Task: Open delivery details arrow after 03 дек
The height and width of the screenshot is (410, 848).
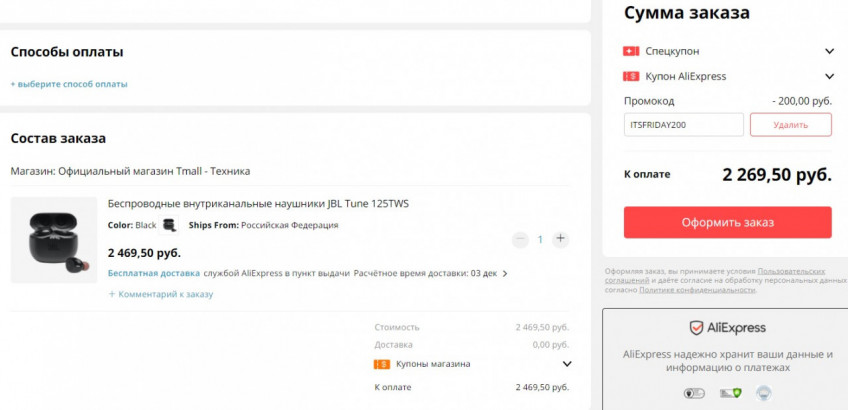Action: (505, 274)
